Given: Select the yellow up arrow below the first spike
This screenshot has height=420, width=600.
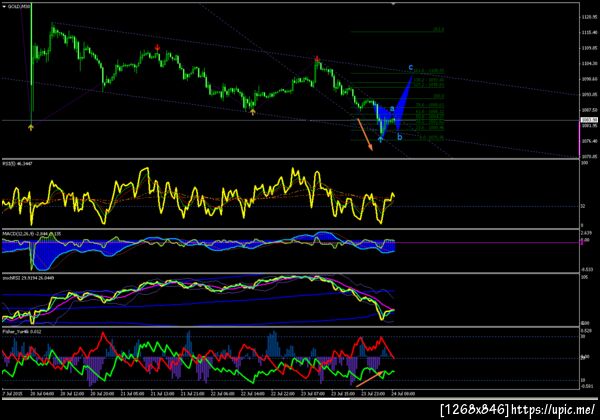Looking at the screenshot, I should [x=31, y=127].
